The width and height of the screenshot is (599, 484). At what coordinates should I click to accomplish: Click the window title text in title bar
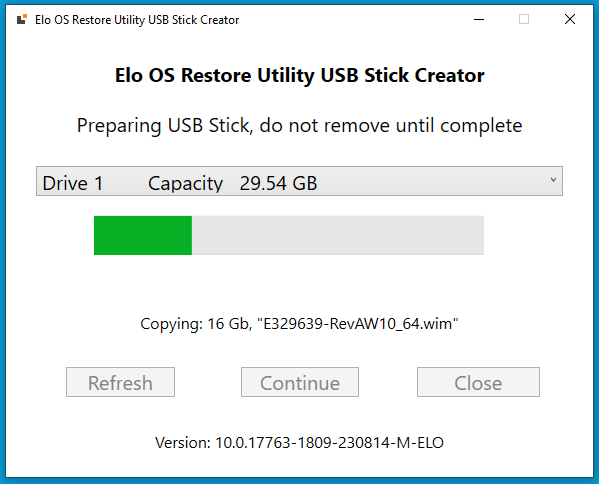[x=137, y=19]
